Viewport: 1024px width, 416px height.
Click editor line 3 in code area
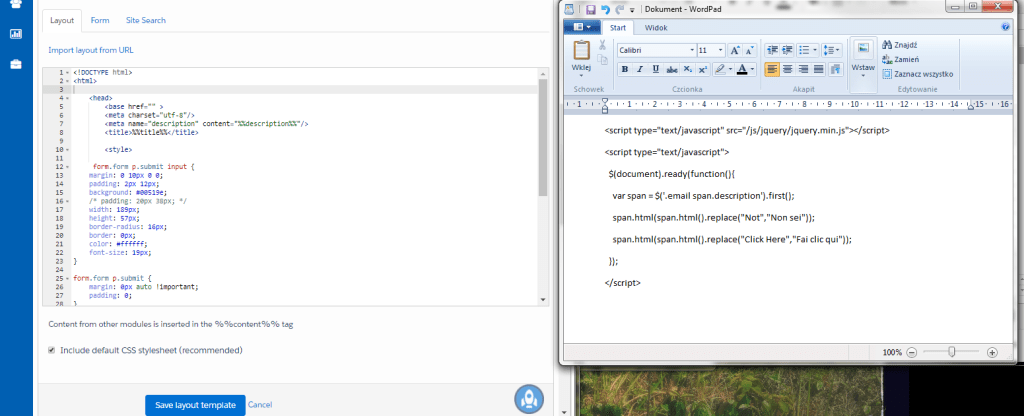pos(304,89)
